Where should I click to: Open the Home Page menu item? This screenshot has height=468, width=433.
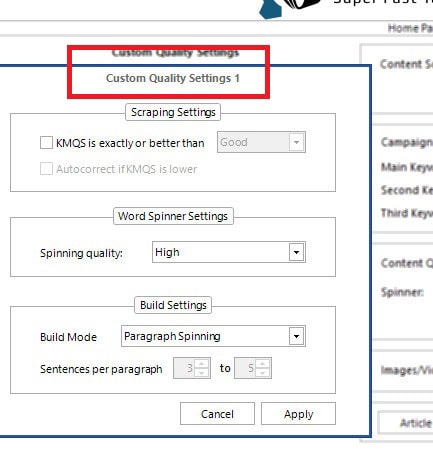(410, 28)
